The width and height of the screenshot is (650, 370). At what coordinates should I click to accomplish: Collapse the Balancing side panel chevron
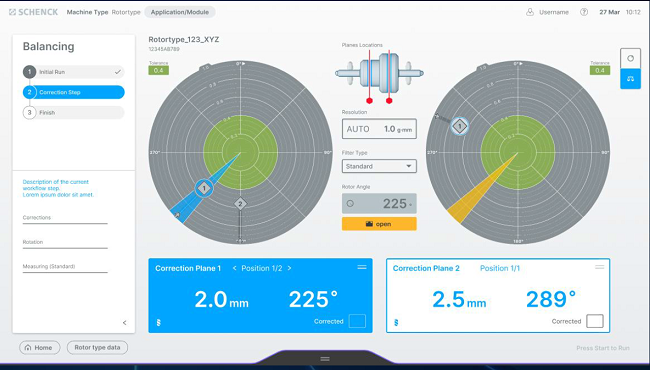click(124, 322)
